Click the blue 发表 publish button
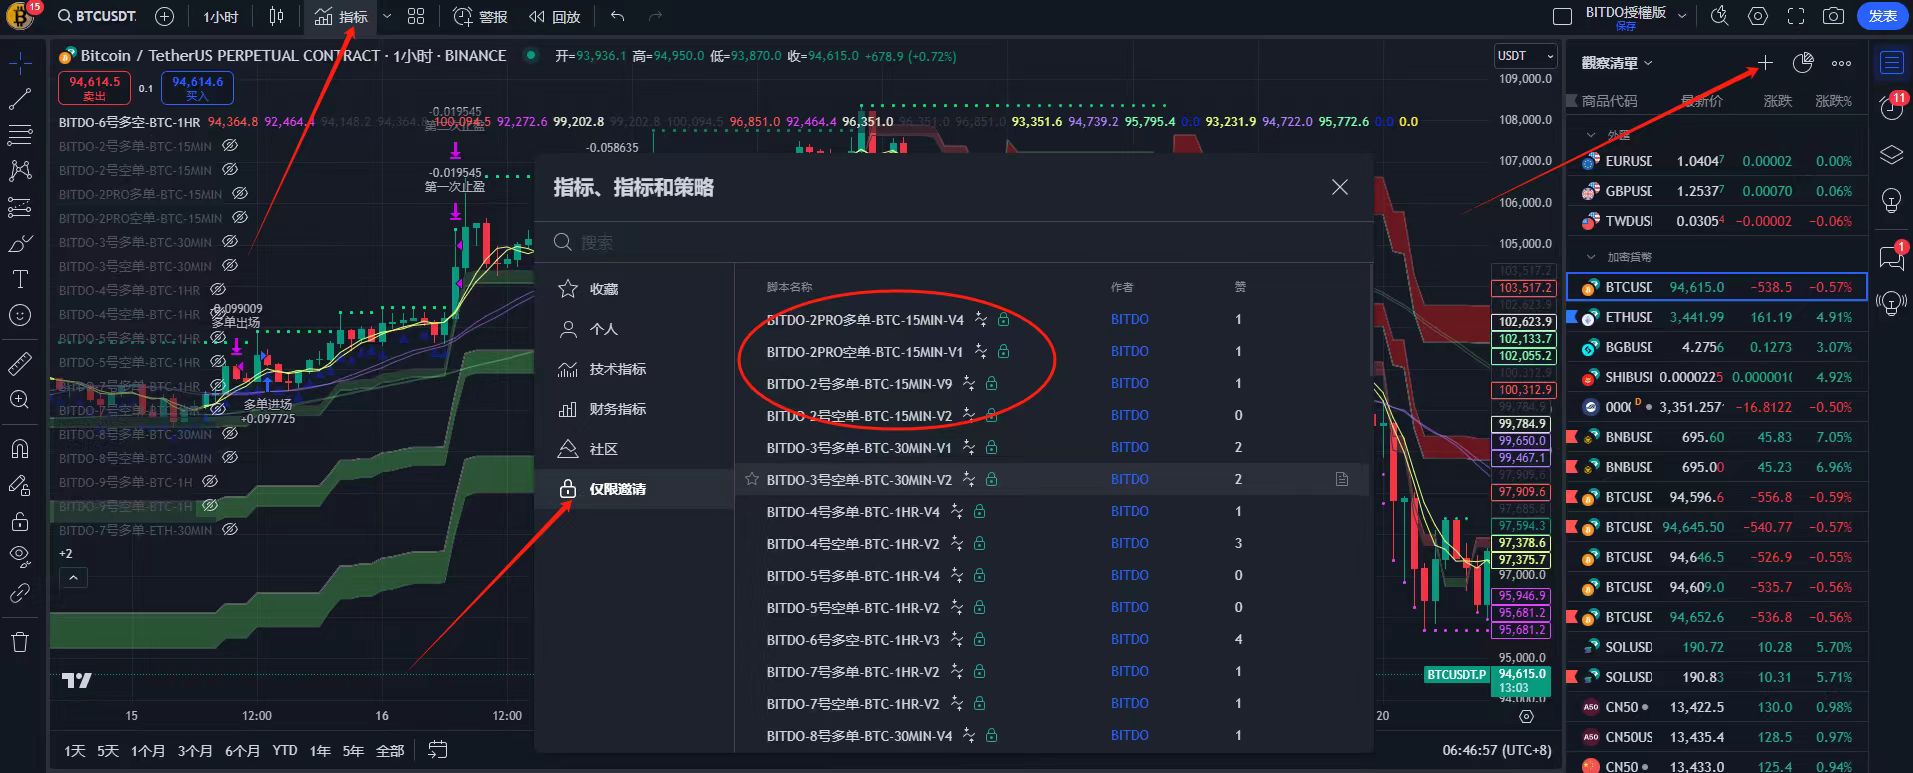 coord(1882,16)
